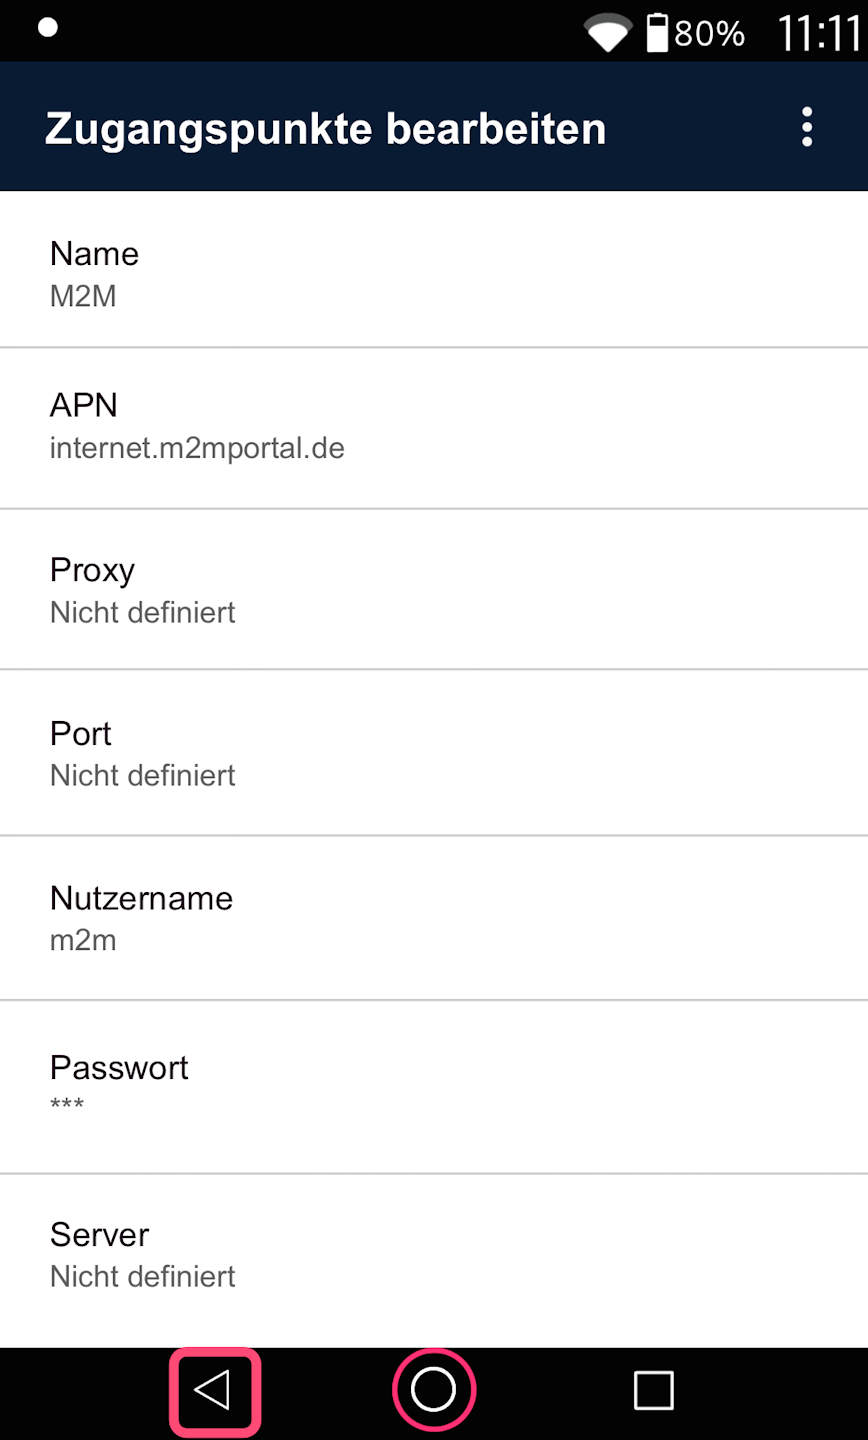Screen dimensions: 868x1440
Task: Open the three-dot overflow menu
Action: click(807, 128)
